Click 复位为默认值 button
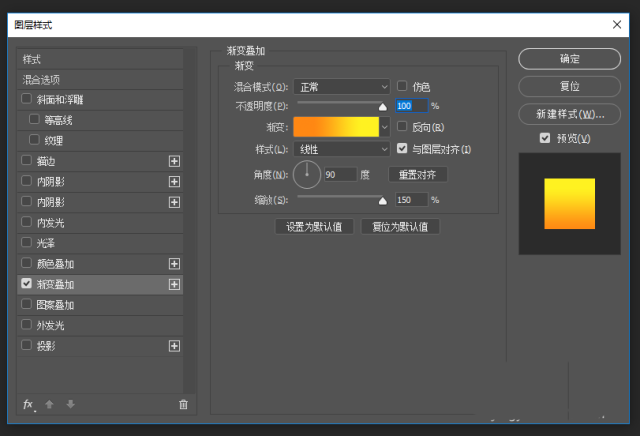The height and width of the screenshot is (436, 640). 400,227
